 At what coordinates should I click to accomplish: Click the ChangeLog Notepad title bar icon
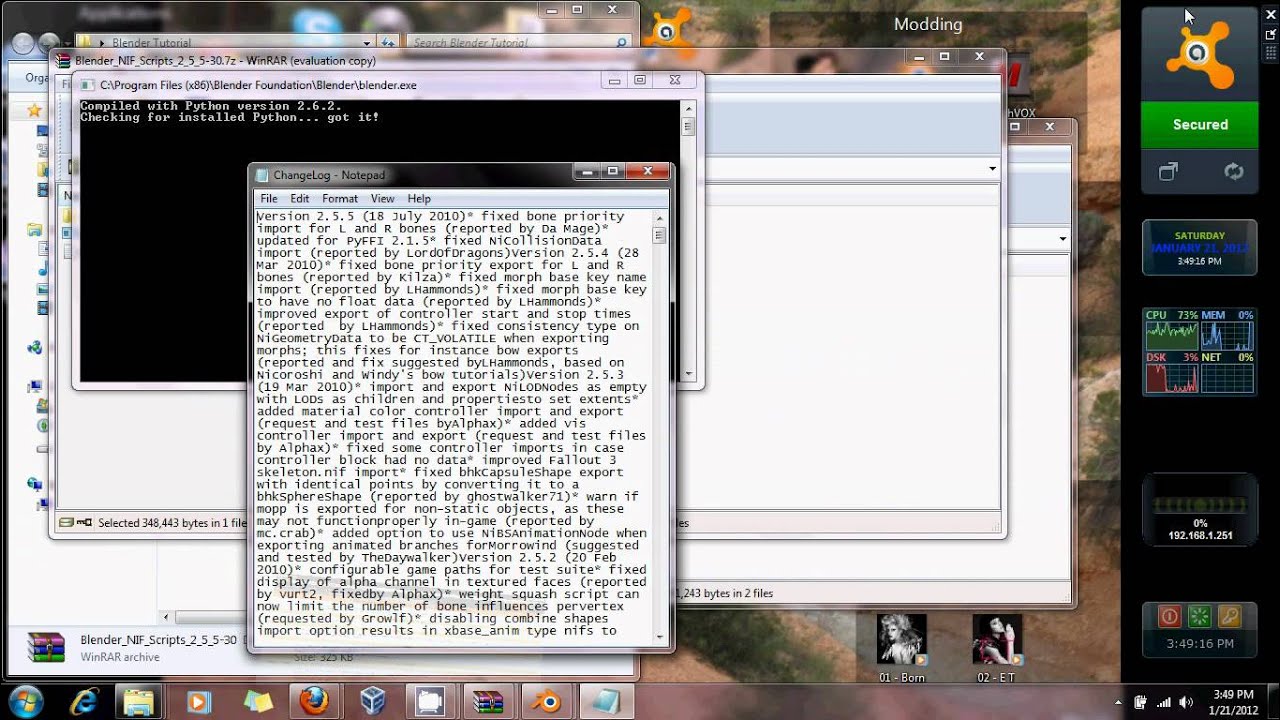263,175
